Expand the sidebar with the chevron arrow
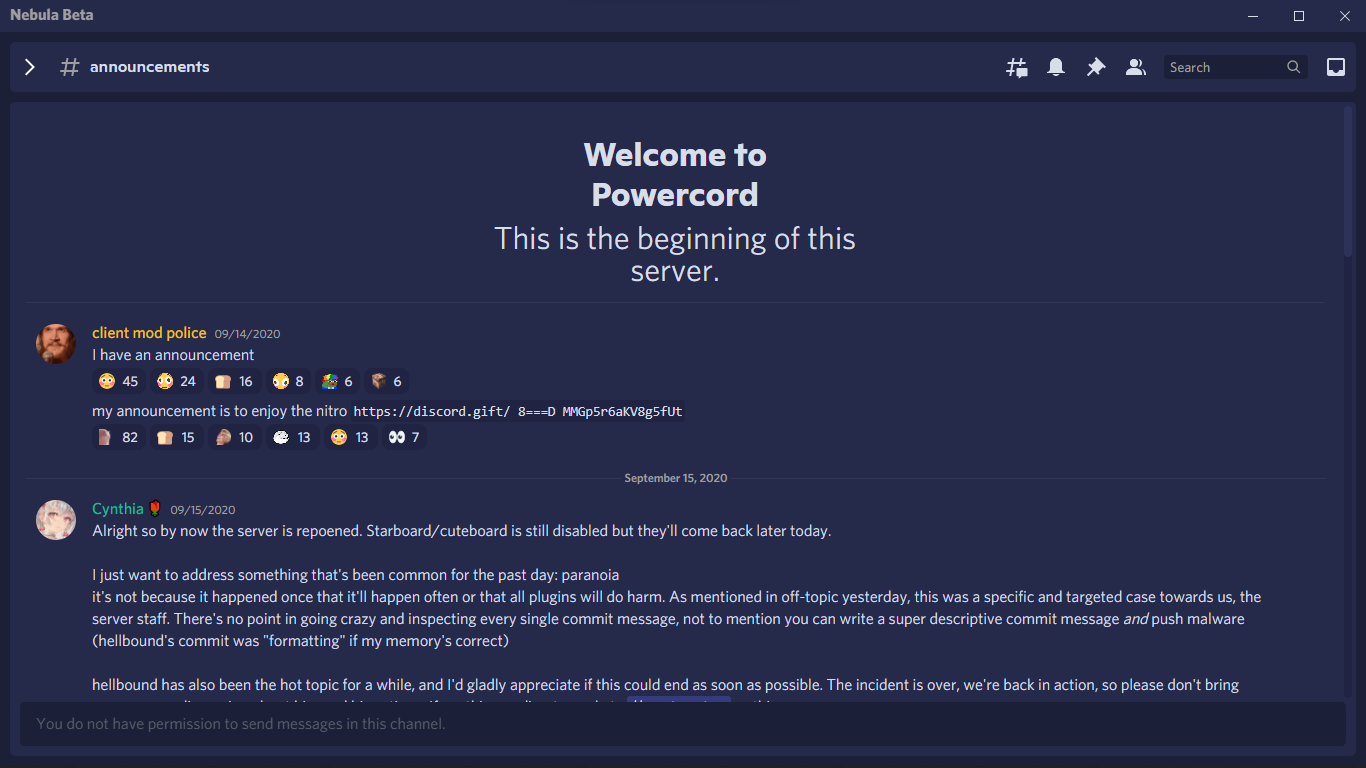The height and width of the screenshot is (768, 1366). tap(30, 67)
